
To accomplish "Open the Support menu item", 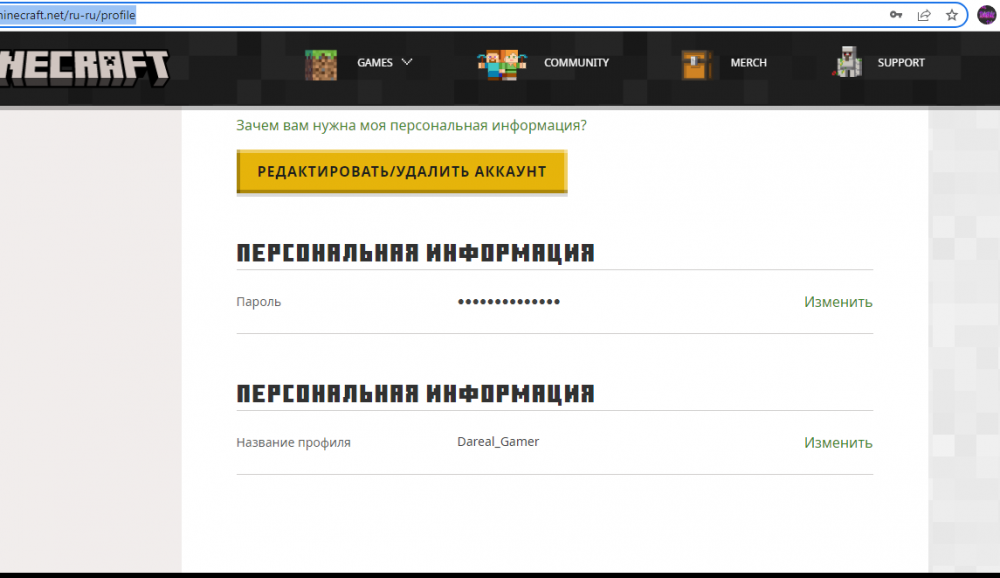I will [901, 63].
